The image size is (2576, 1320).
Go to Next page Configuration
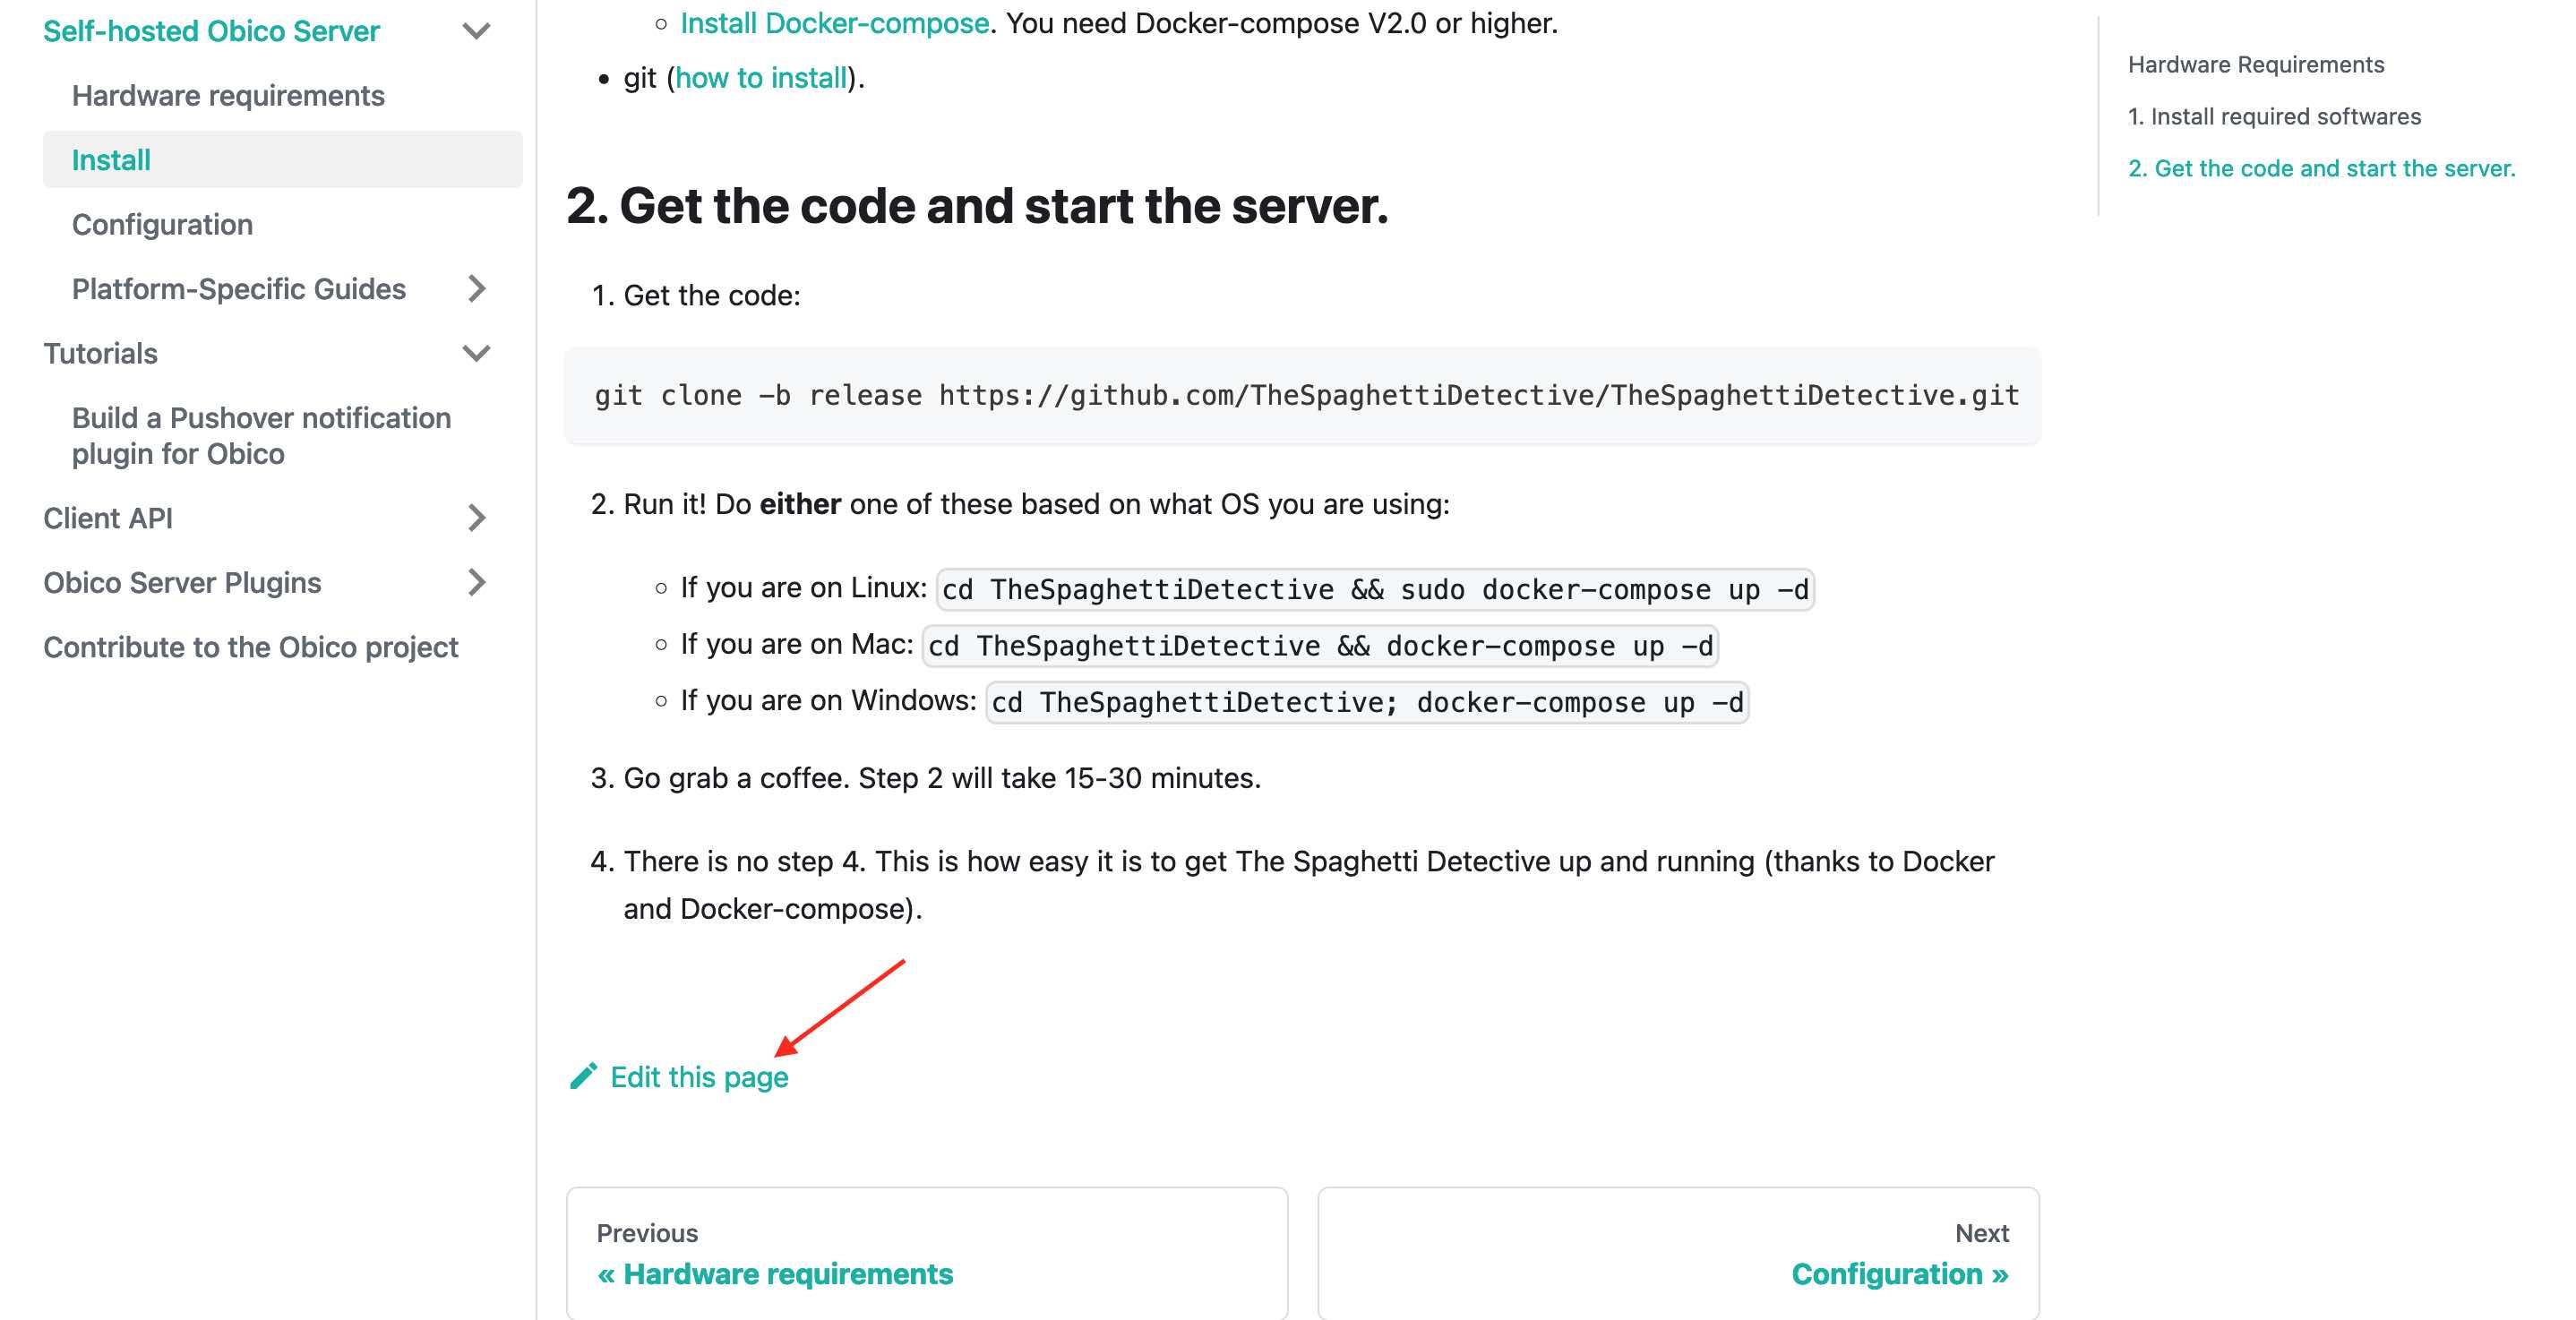1899,1273
